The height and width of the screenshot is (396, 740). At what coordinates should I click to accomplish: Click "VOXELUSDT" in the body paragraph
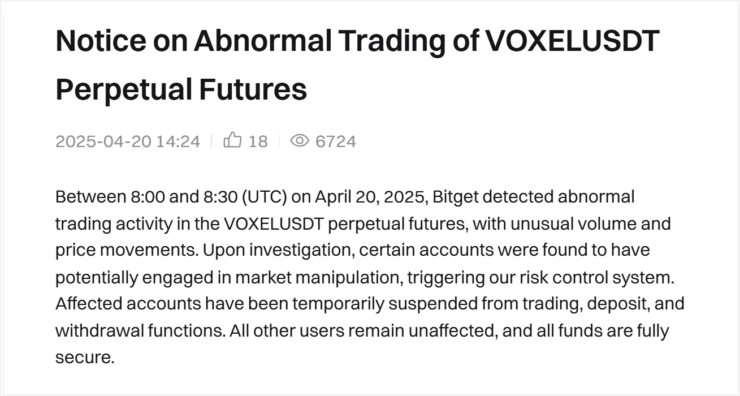coord(274,223)
